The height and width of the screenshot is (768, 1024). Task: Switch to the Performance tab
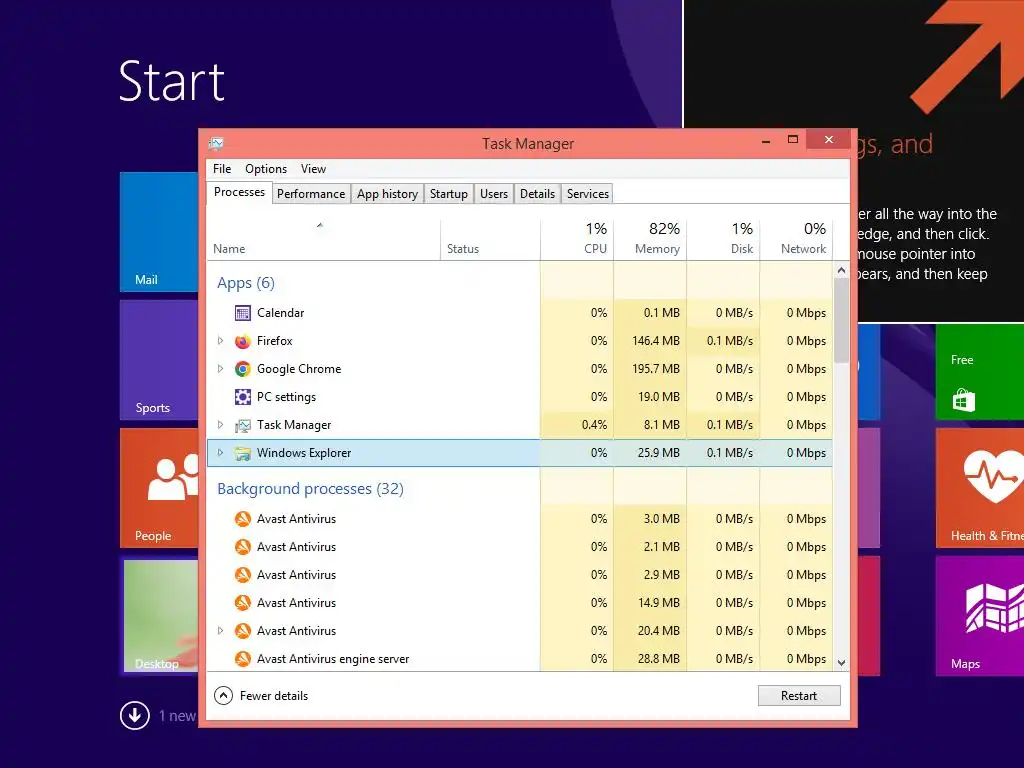point(311,194)
